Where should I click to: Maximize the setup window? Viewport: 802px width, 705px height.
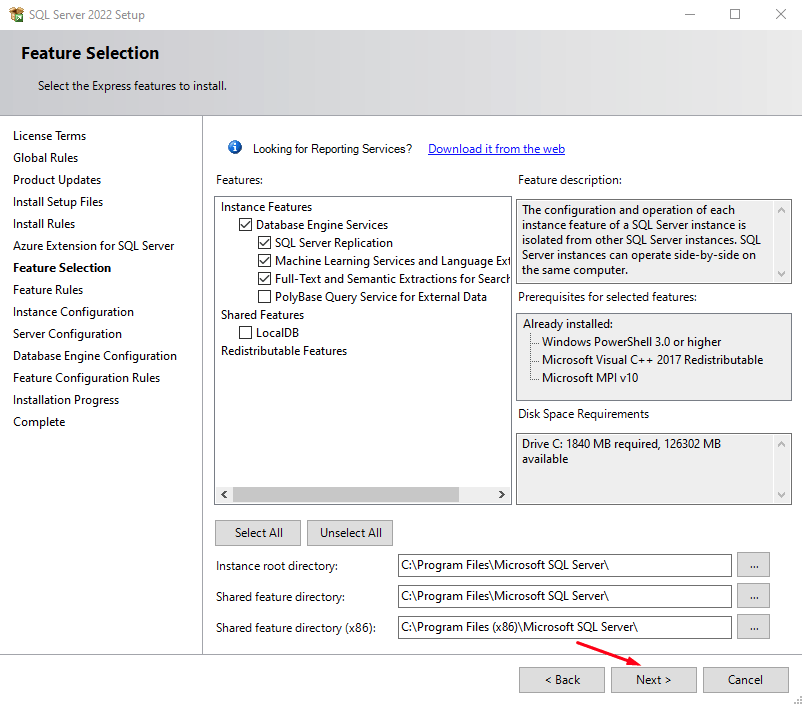[x=735, y=14]
